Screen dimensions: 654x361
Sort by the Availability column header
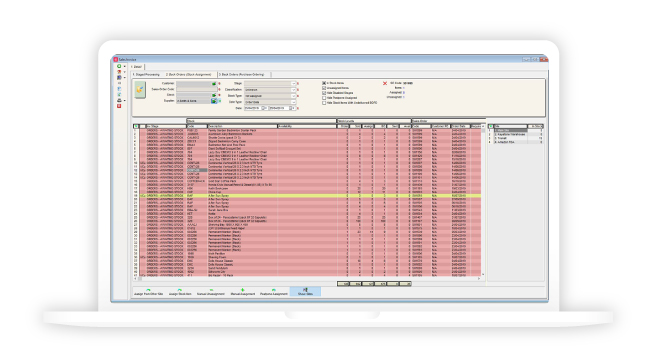(x=307, y=126)
